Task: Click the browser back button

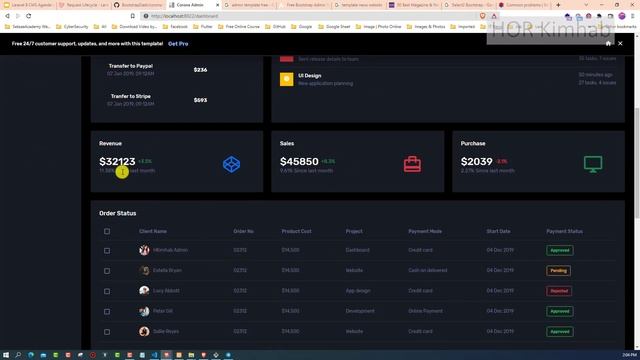Action: click(x=7, y=16)
